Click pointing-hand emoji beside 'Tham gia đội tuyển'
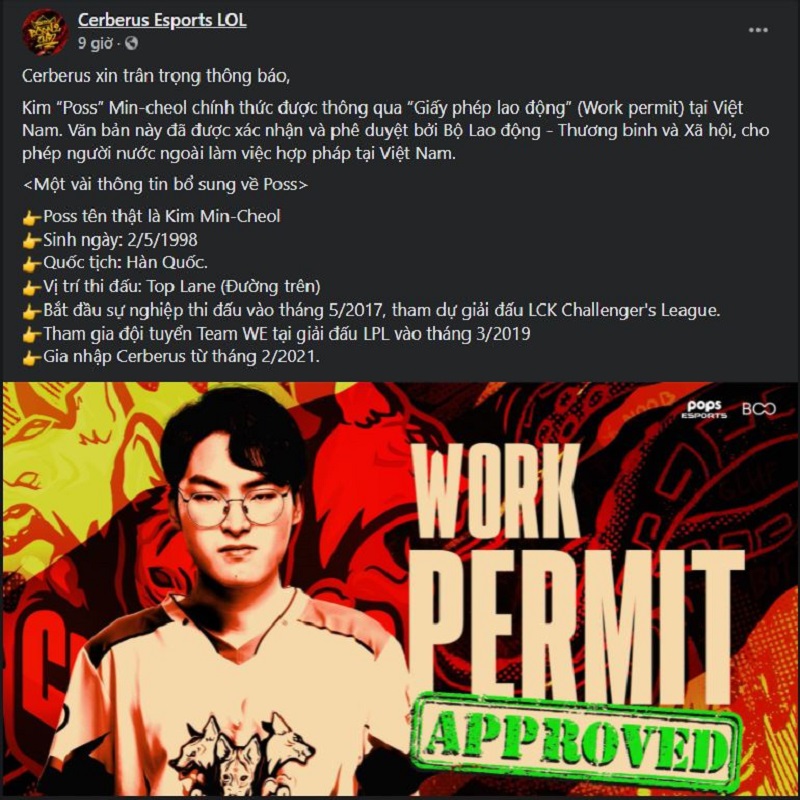Viewport: 800px width, 800px height. pyautogui.click(x=32, y=335)
